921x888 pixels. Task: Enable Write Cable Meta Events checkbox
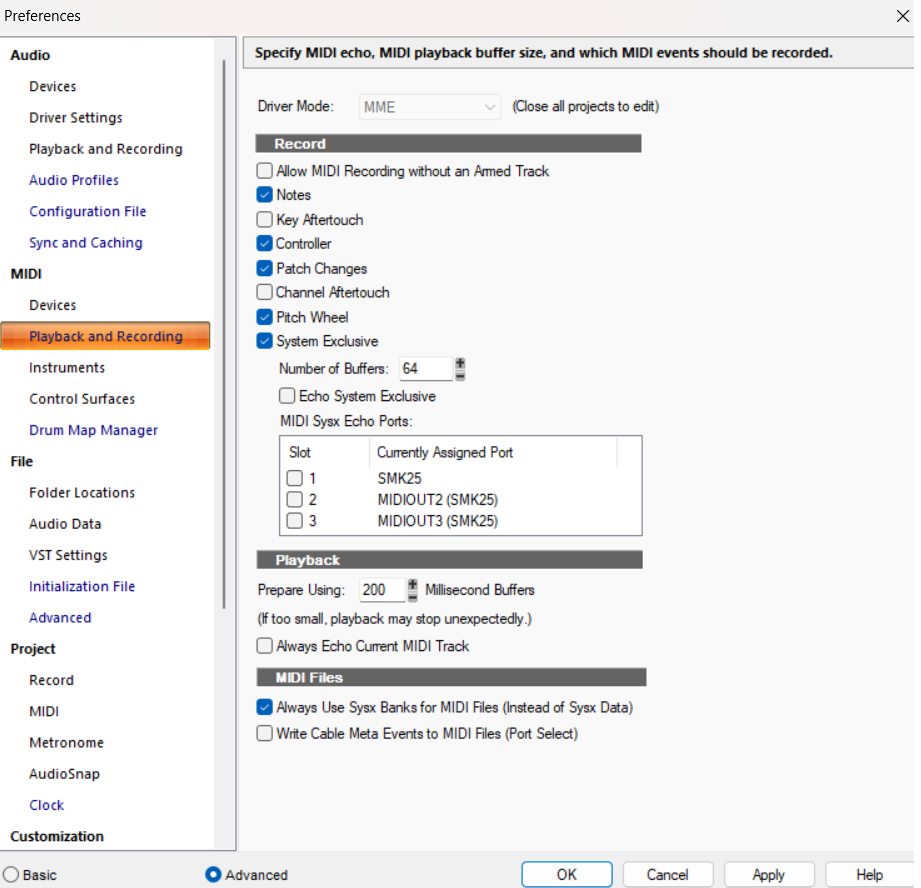click(x=265, y=733)
